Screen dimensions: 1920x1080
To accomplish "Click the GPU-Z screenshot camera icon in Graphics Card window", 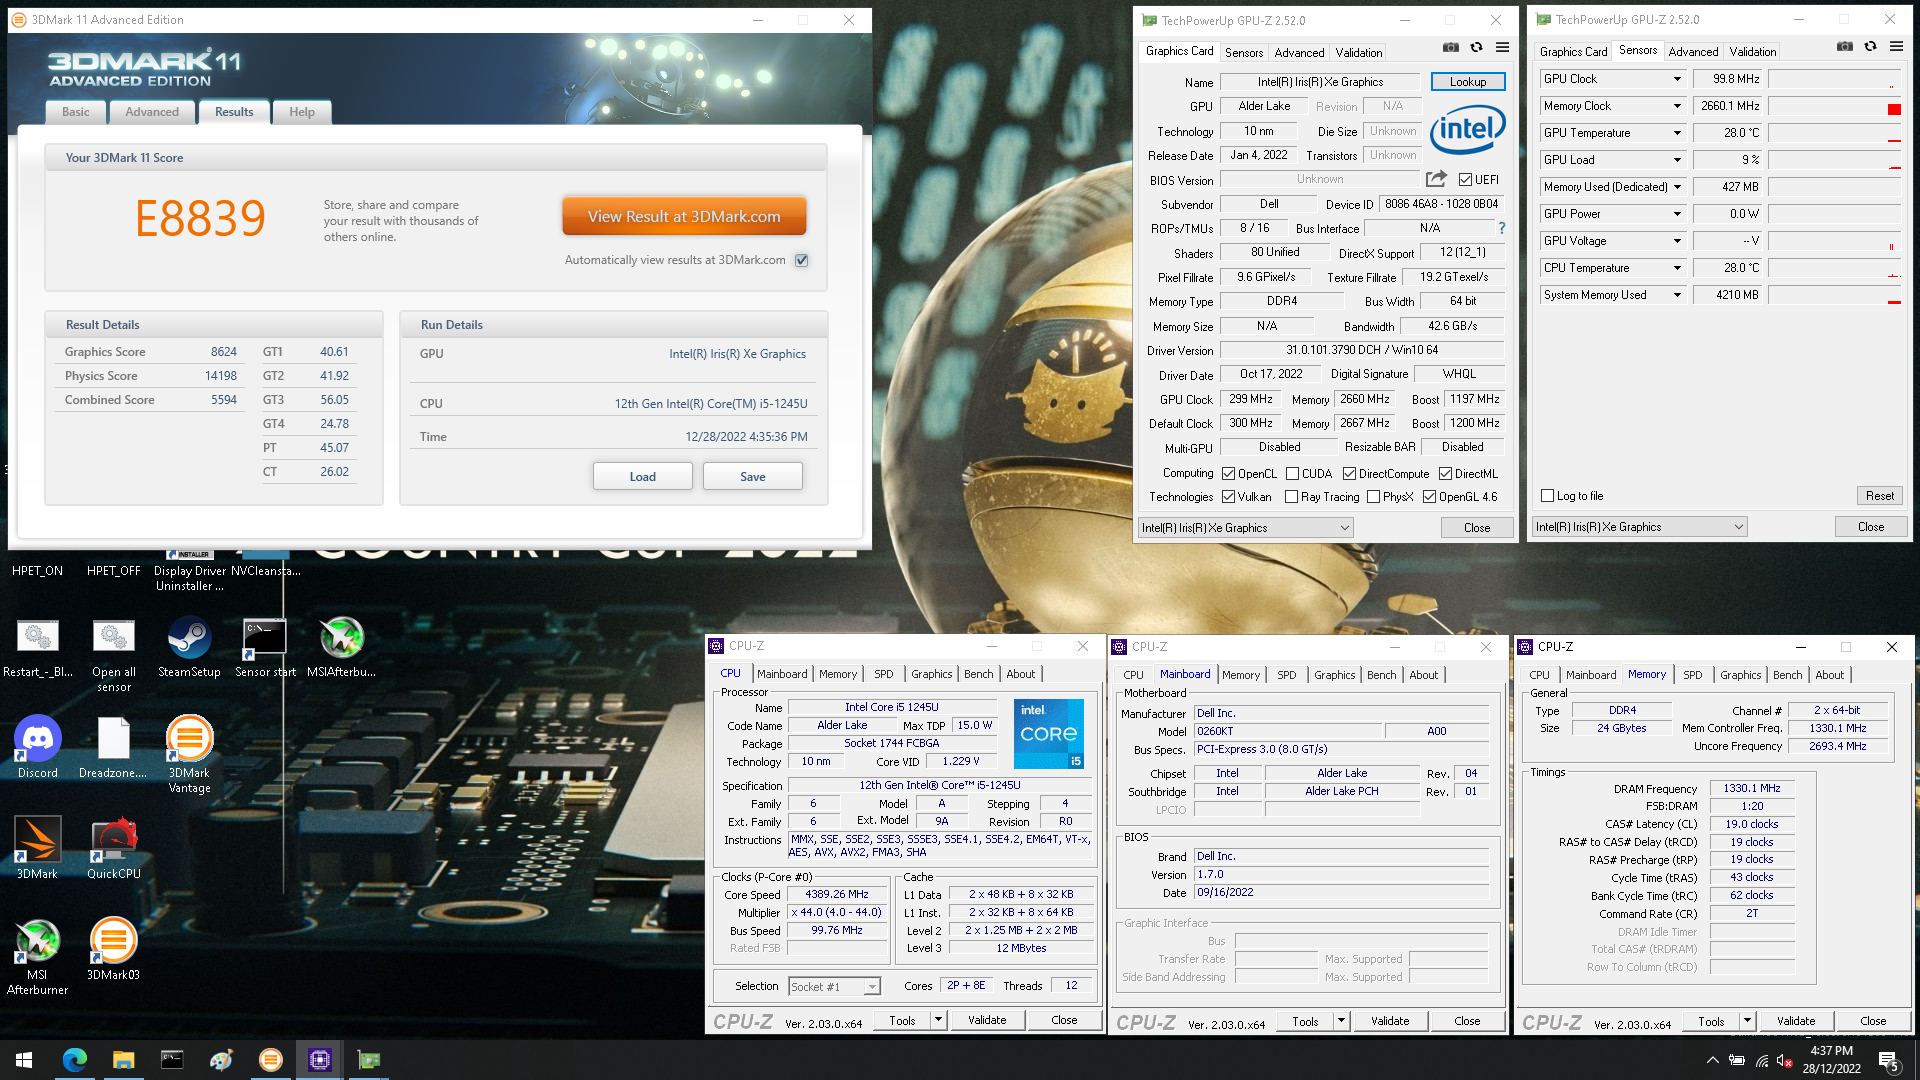I will 1450,47.
